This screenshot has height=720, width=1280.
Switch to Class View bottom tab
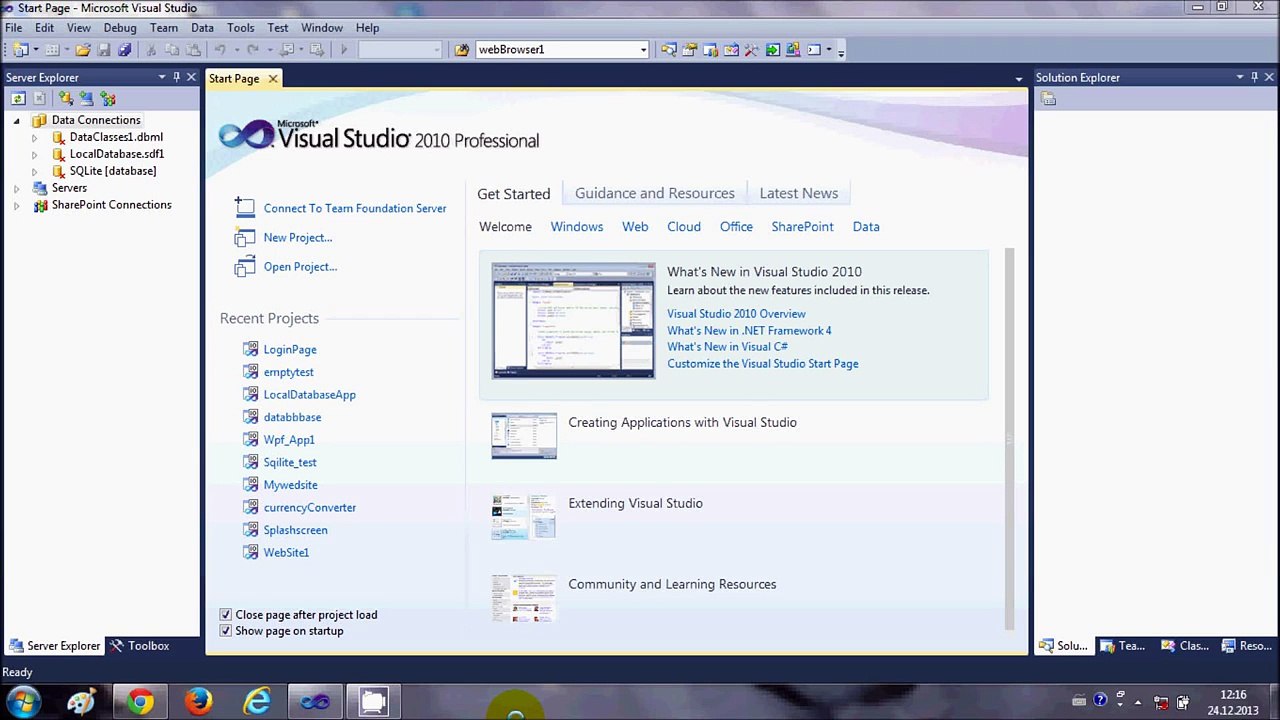(1184, 646)
